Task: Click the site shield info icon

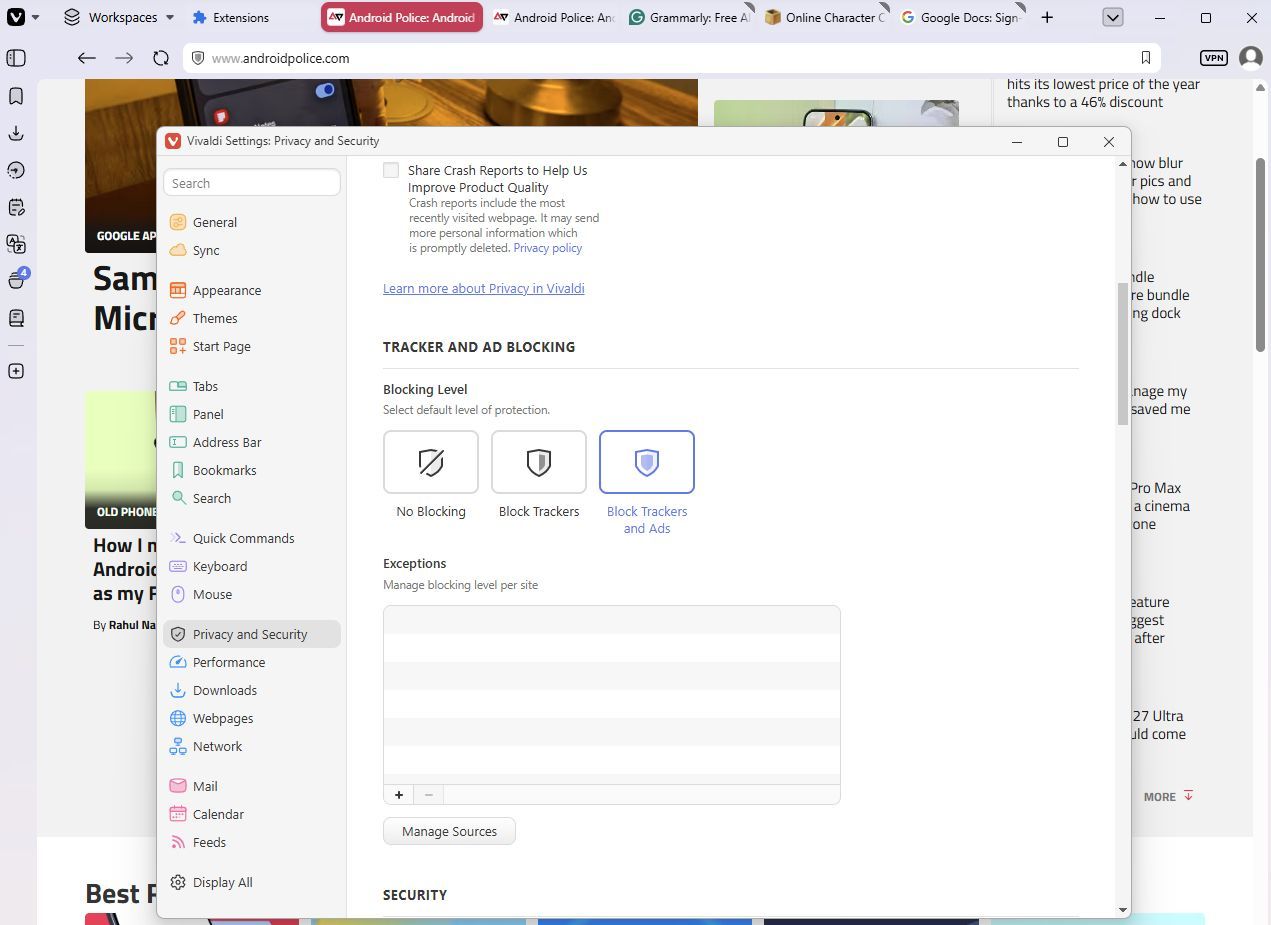Action: pyautogui.click(x=198, y=58)
